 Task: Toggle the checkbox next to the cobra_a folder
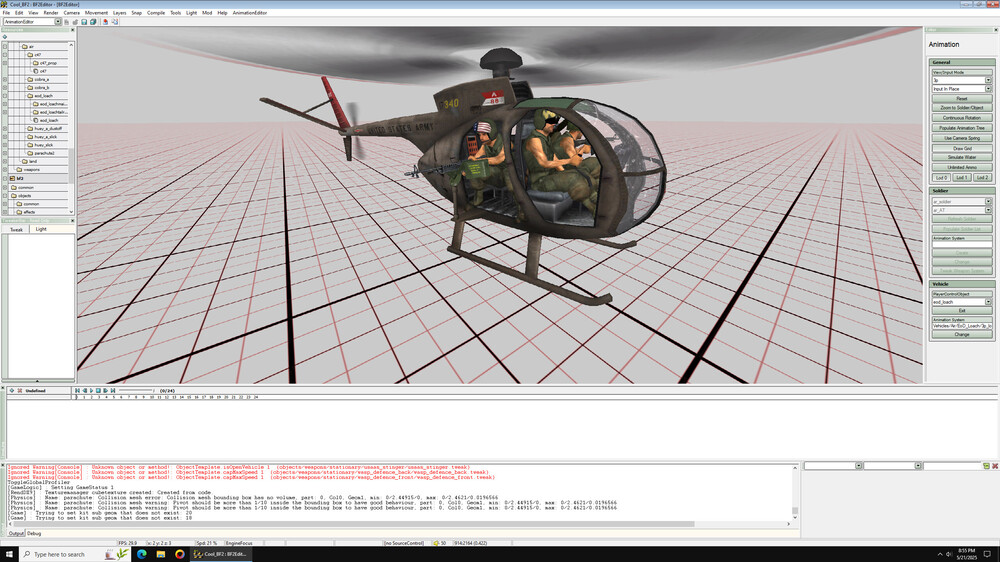pyautogui.click(x=5, y=80)
